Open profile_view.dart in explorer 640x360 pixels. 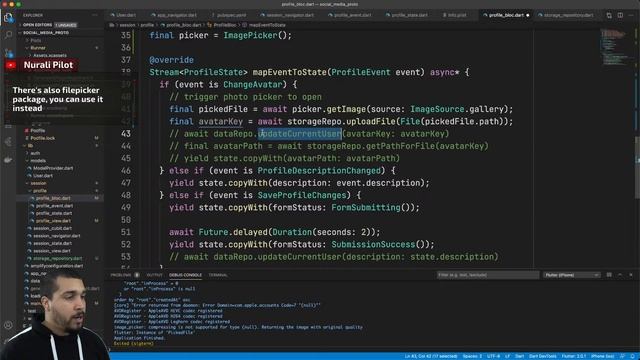tap(53, 221)
